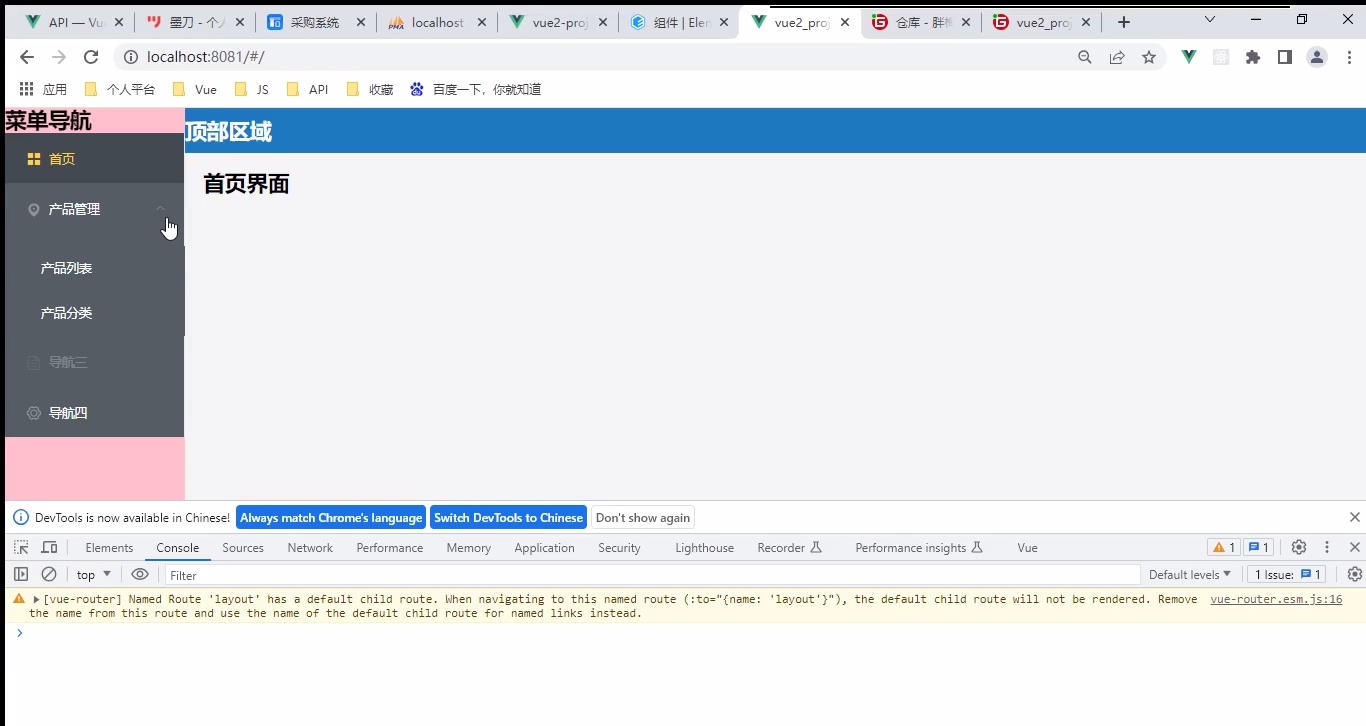Switch to the Network tab
The height and width of the screenshot is (726, 1366).
pyautogui.click(x=310, y=547)
